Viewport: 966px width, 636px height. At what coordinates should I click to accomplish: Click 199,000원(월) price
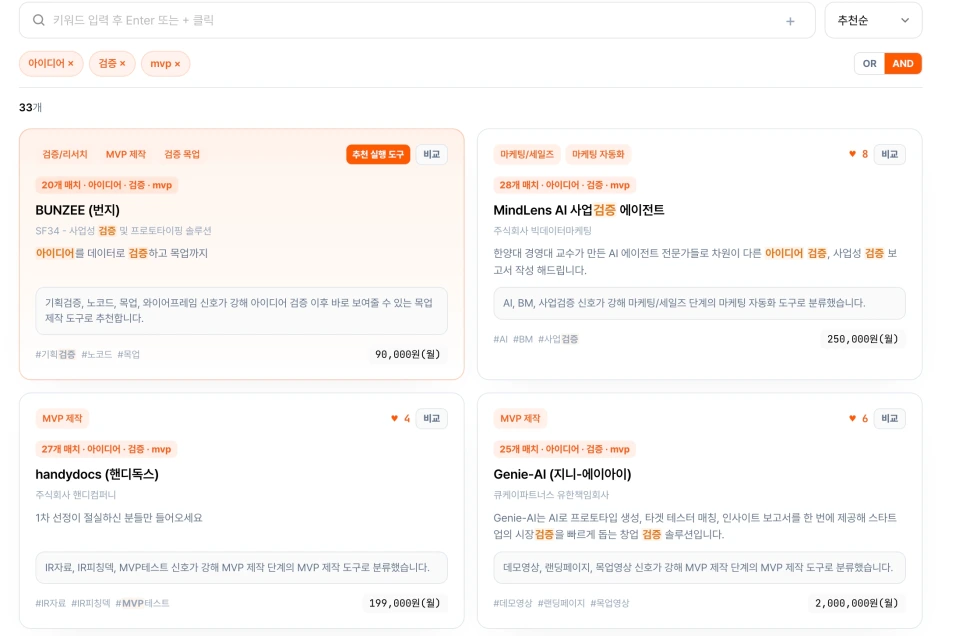point(405,603)
